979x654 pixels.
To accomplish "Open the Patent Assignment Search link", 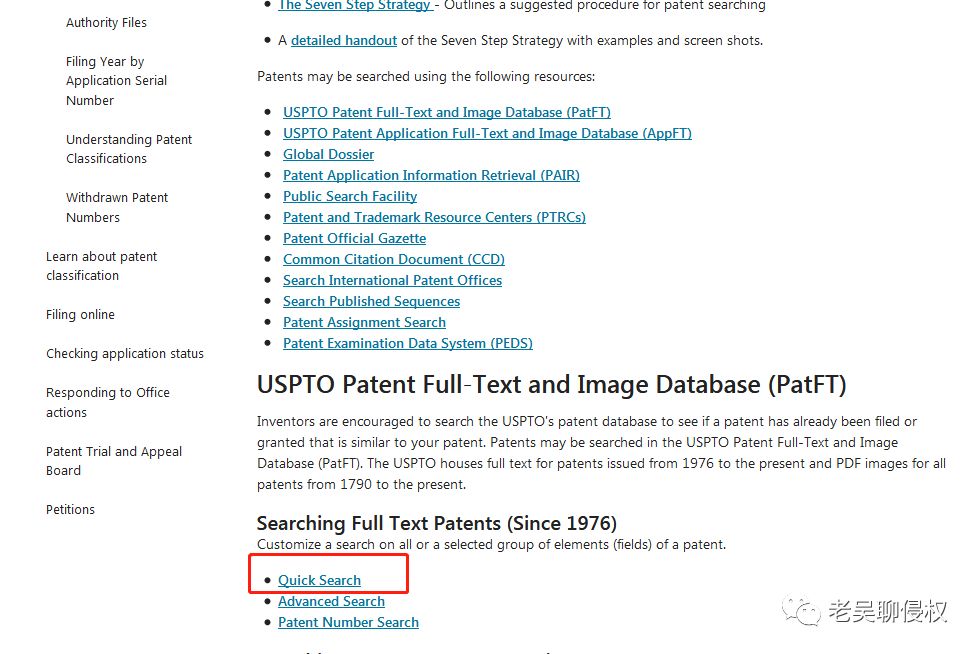I will click(x=364, y=322).
